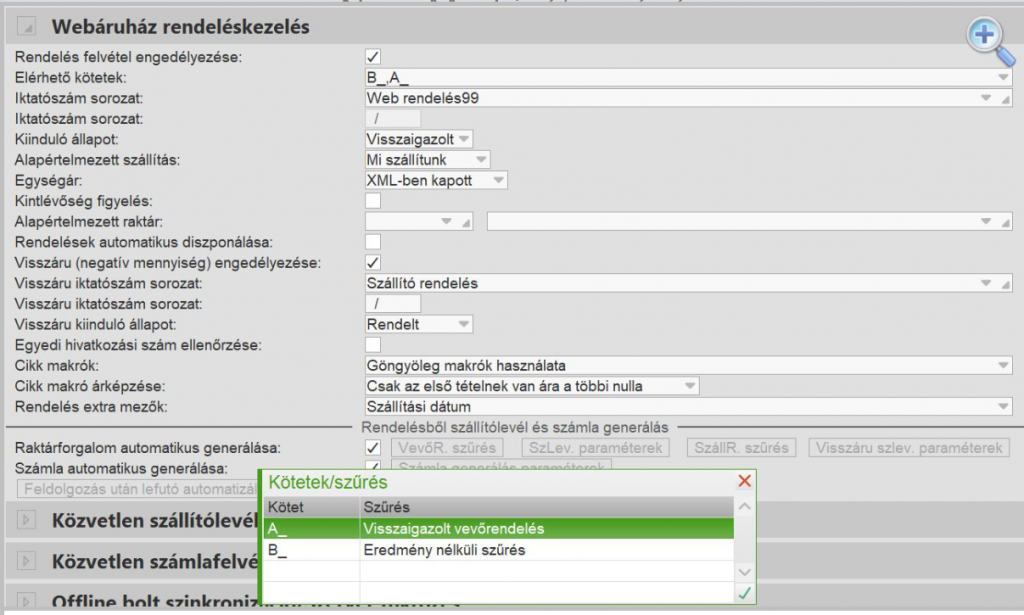This screenshot has width=1024, height=615.
Task: Close the Kötetek/szűrés popup with red X
Action: [x=744, y=481]
